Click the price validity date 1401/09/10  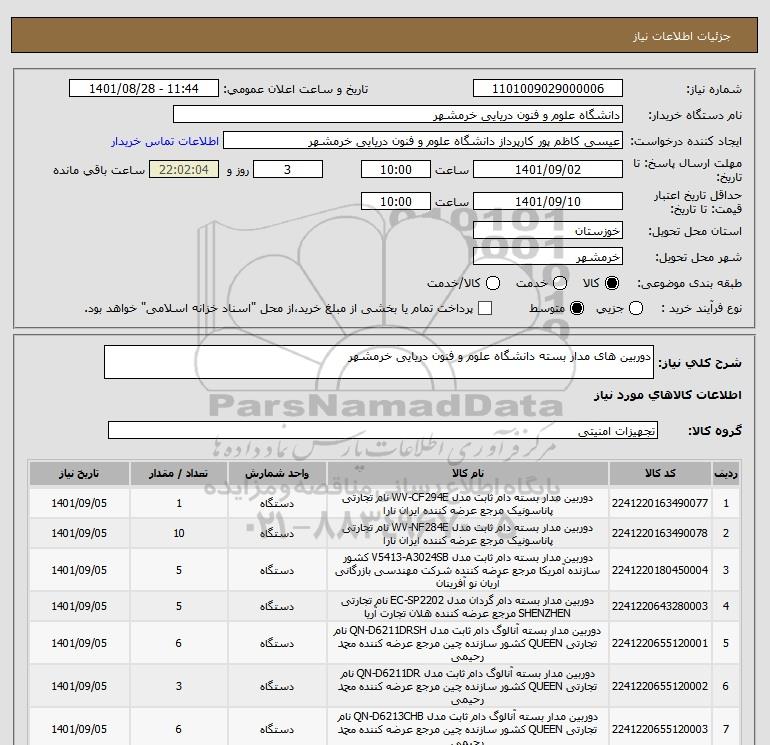coord(548,201)
